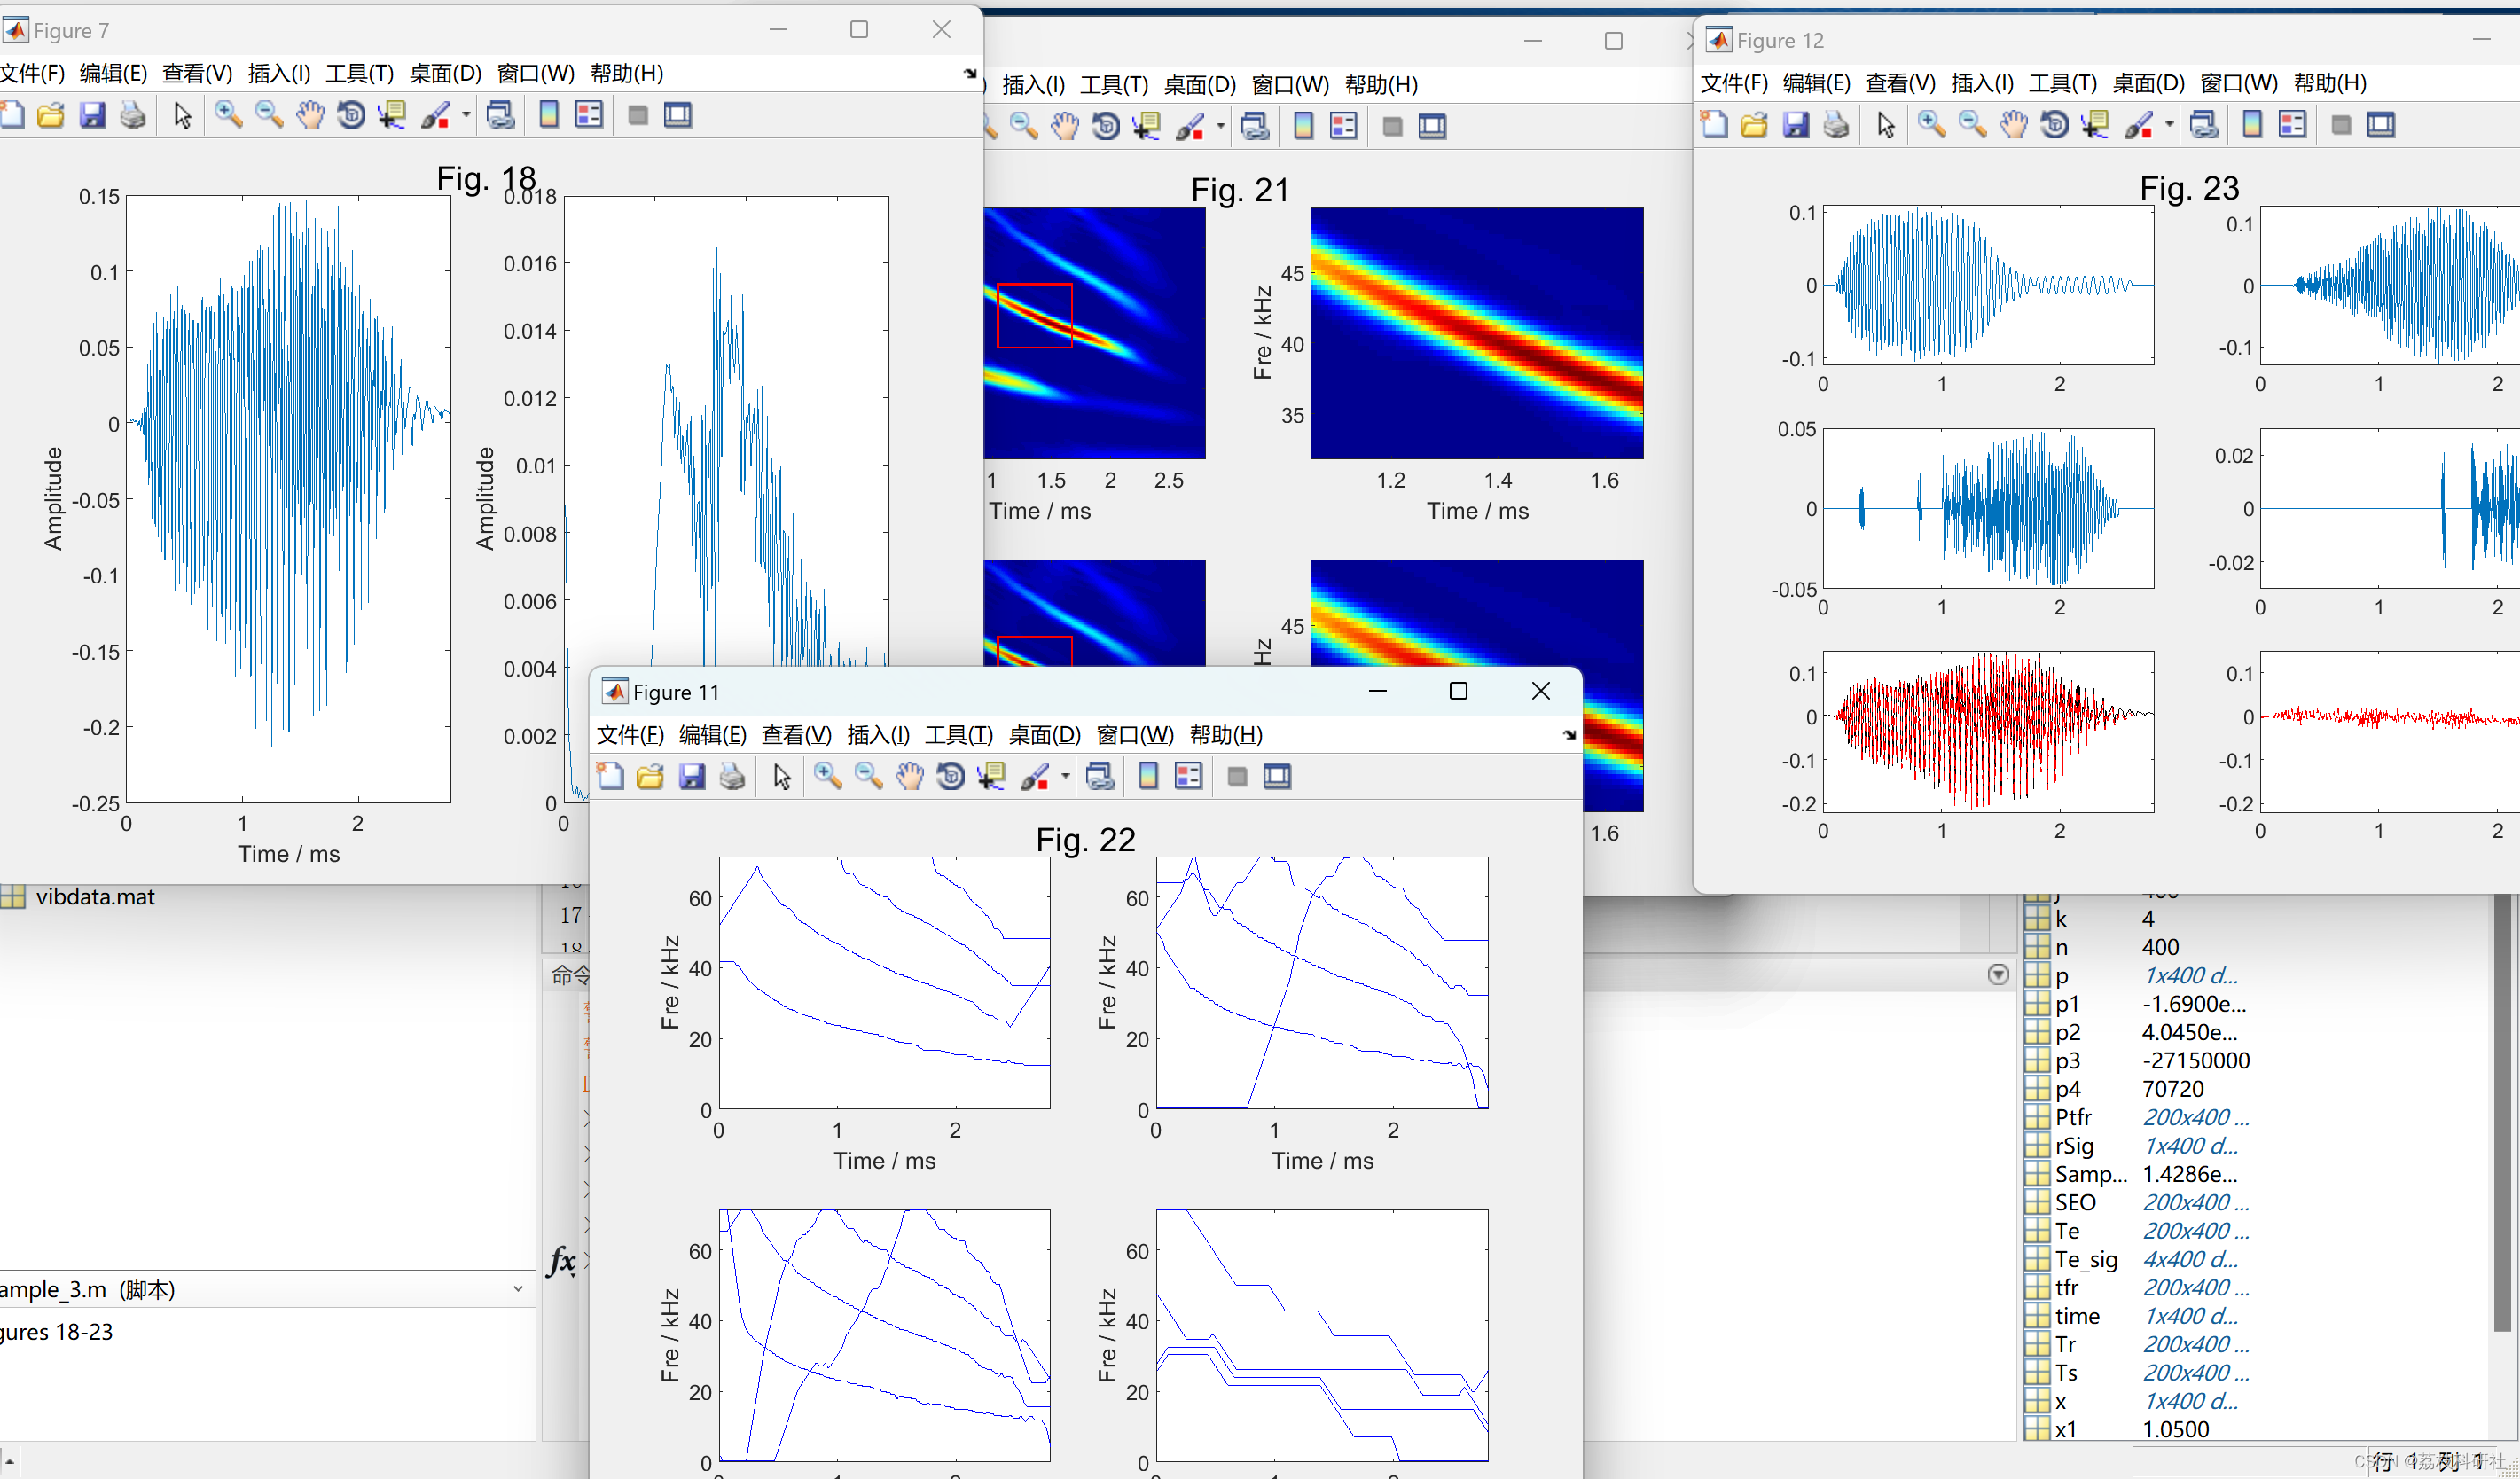Screen dimensions: 2520x1479
Task: Click Print figure icon in Figure 12 toolbar
Action: point(1836,125)
